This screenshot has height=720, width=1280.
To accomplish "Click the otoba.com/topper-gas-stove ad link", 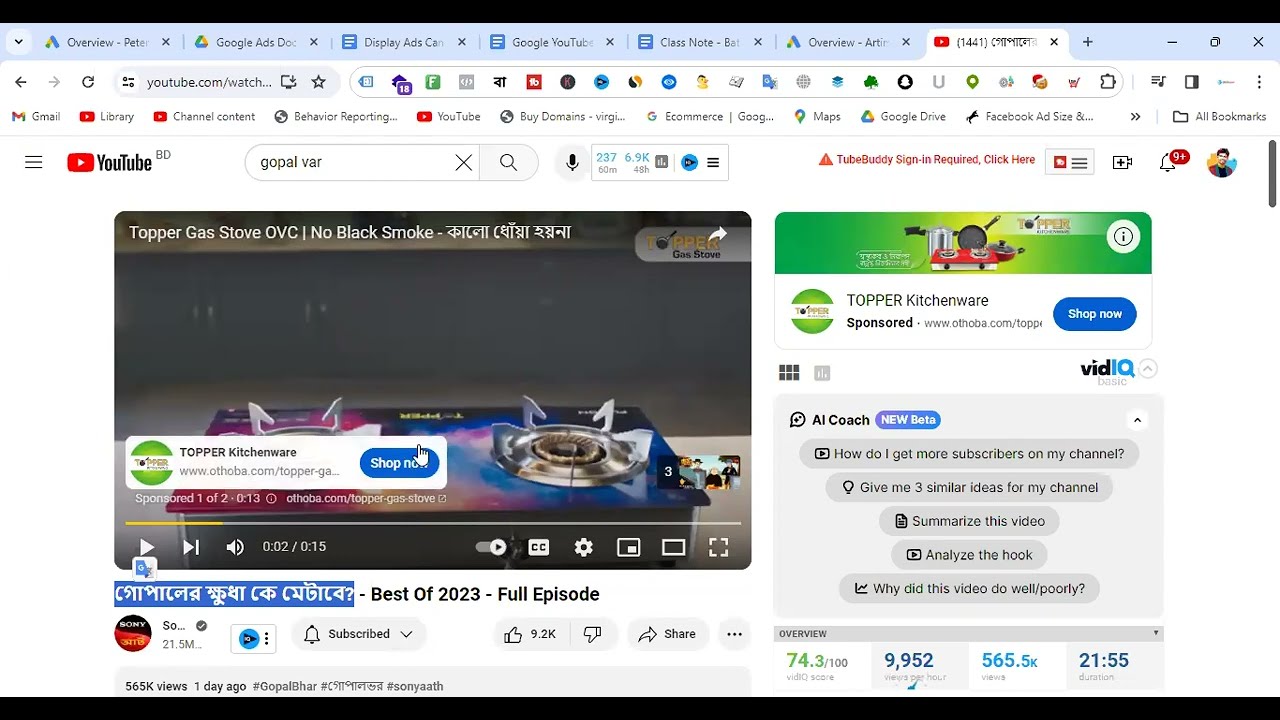I will 366,498.
